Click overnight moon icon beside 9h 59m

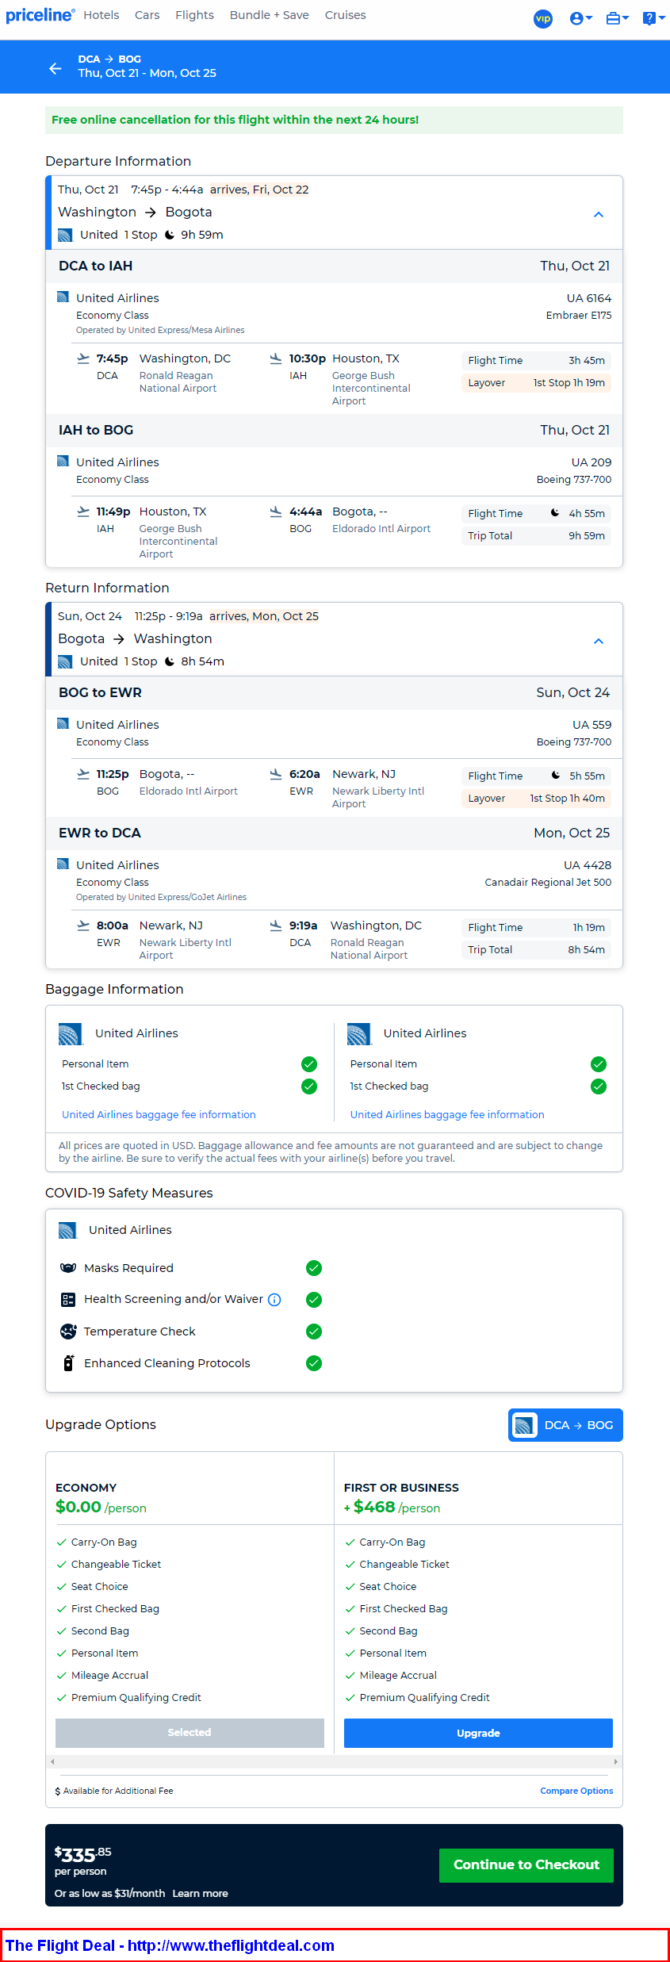tap(169, 235)
